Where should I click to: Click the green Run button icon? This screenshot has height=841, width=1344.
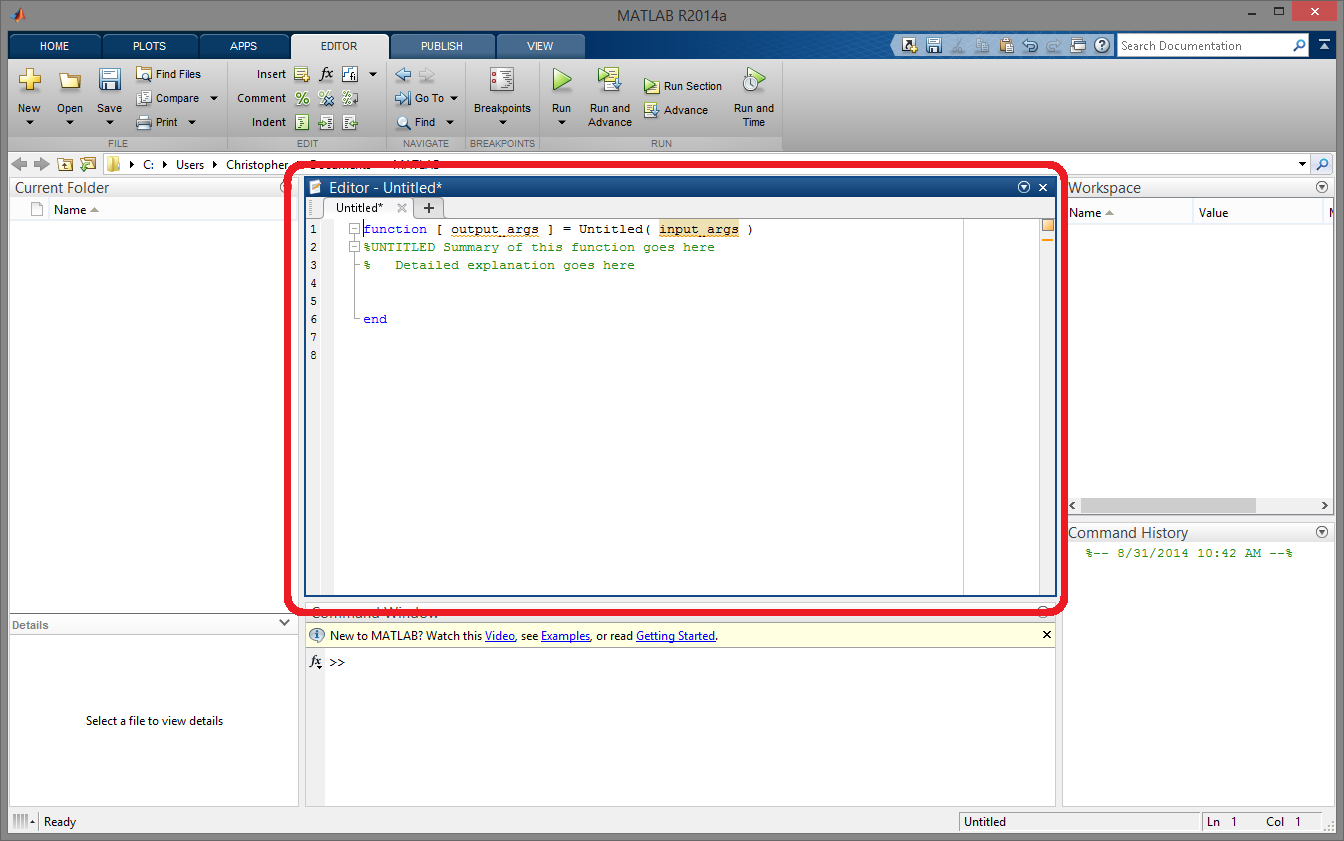[x=562, y=80]
